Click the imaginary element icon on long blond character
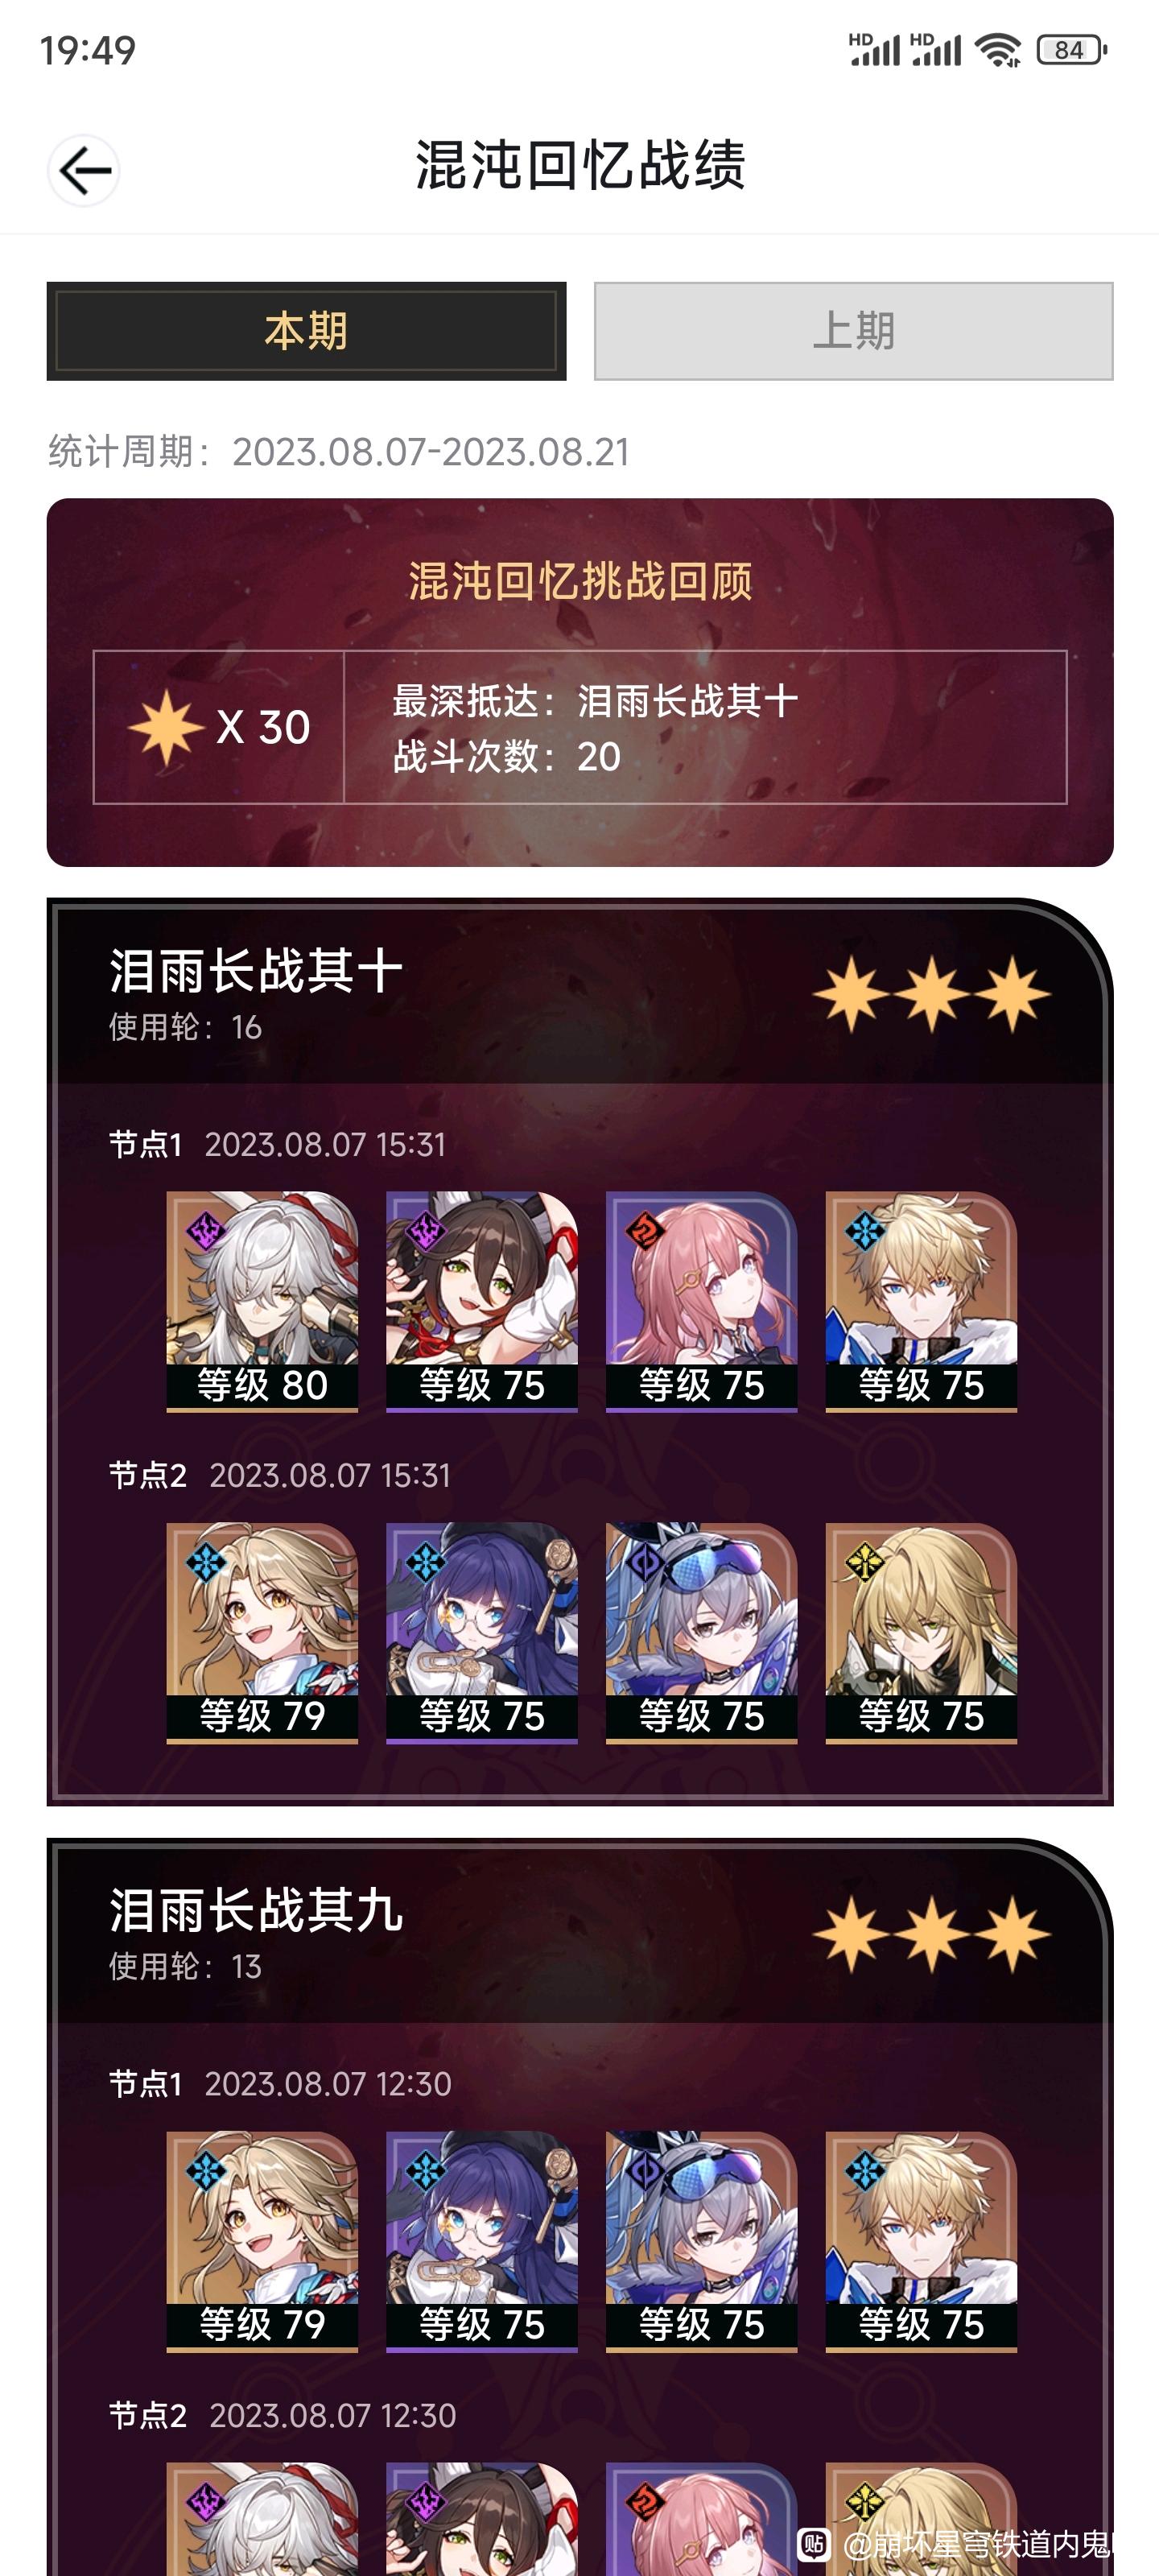Screen dimensions: 1159x2576 865,1561
